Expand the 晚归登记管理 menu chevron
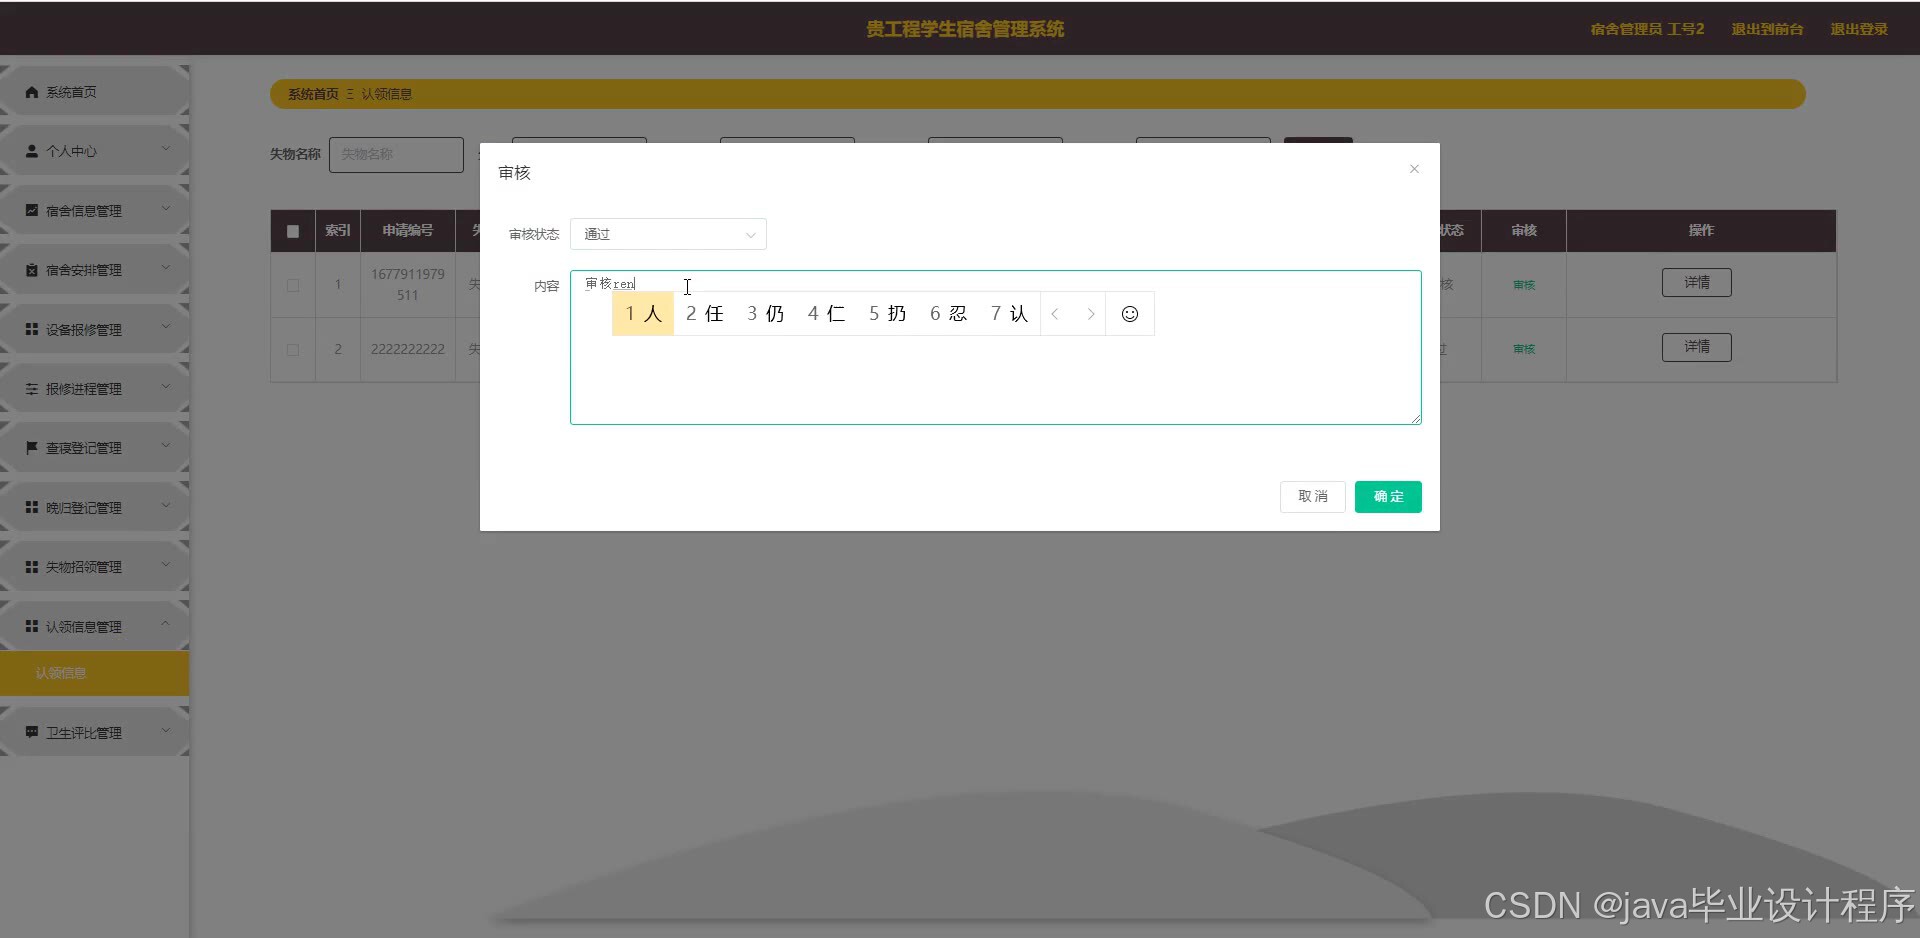The width and height of the screenshot is (1920, 938). pyautogui.click(x=166, y=505)
